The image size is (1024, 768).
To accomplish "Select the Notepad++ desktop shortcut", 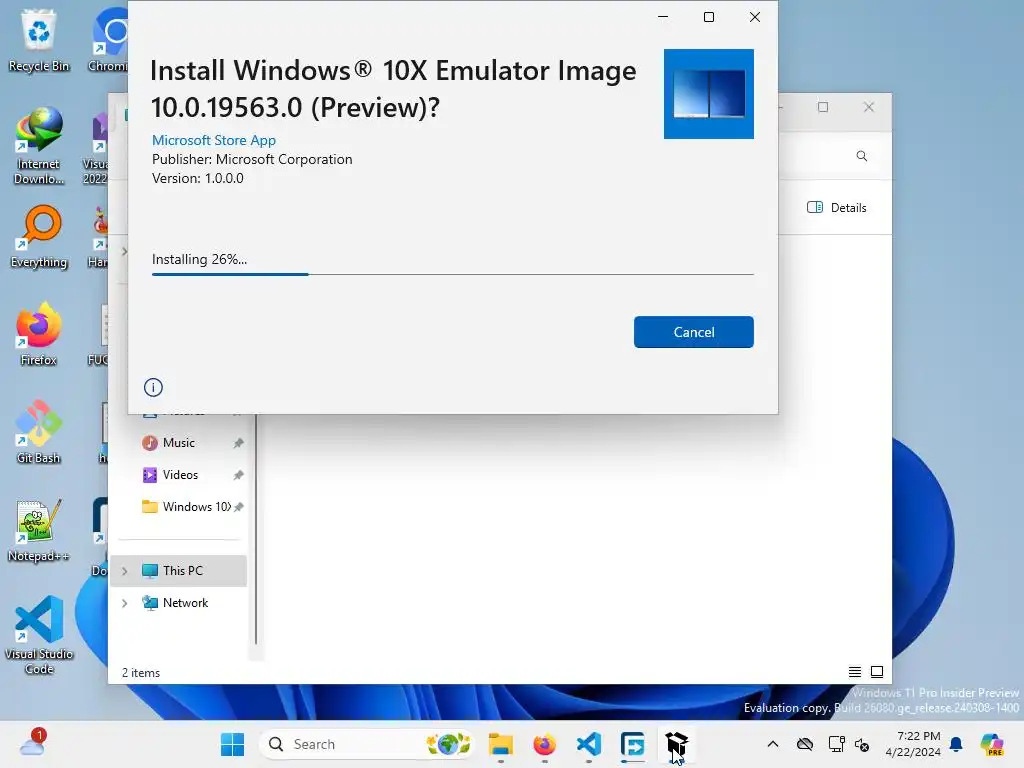I will click(39, 530).
